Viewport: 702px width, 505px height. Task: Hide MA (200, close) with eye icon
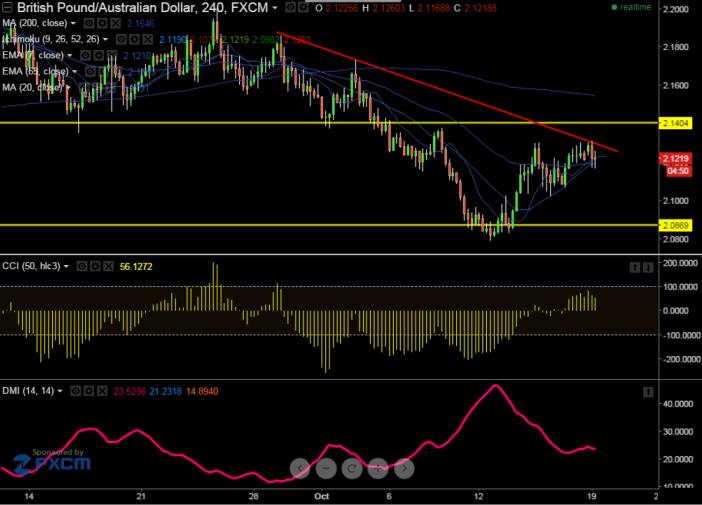click(x=89, y=23)
